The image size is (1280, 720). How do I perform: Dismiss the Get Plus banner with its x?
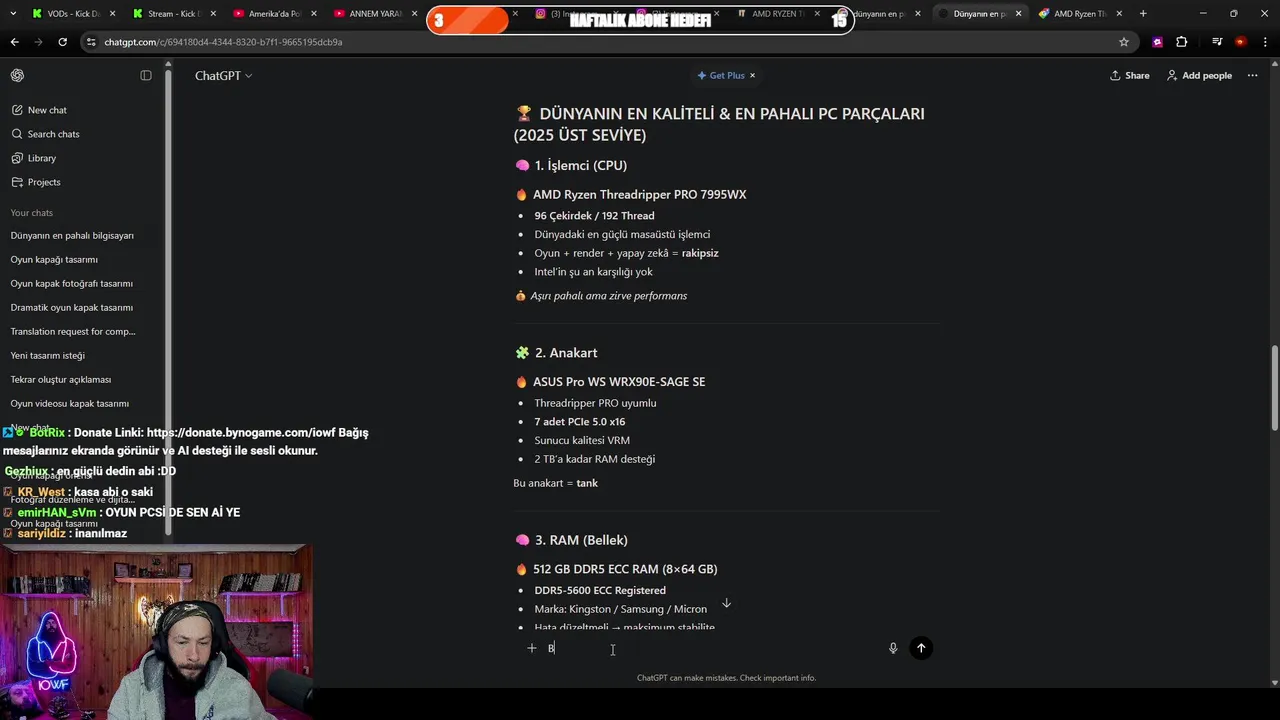pos(752,75)
